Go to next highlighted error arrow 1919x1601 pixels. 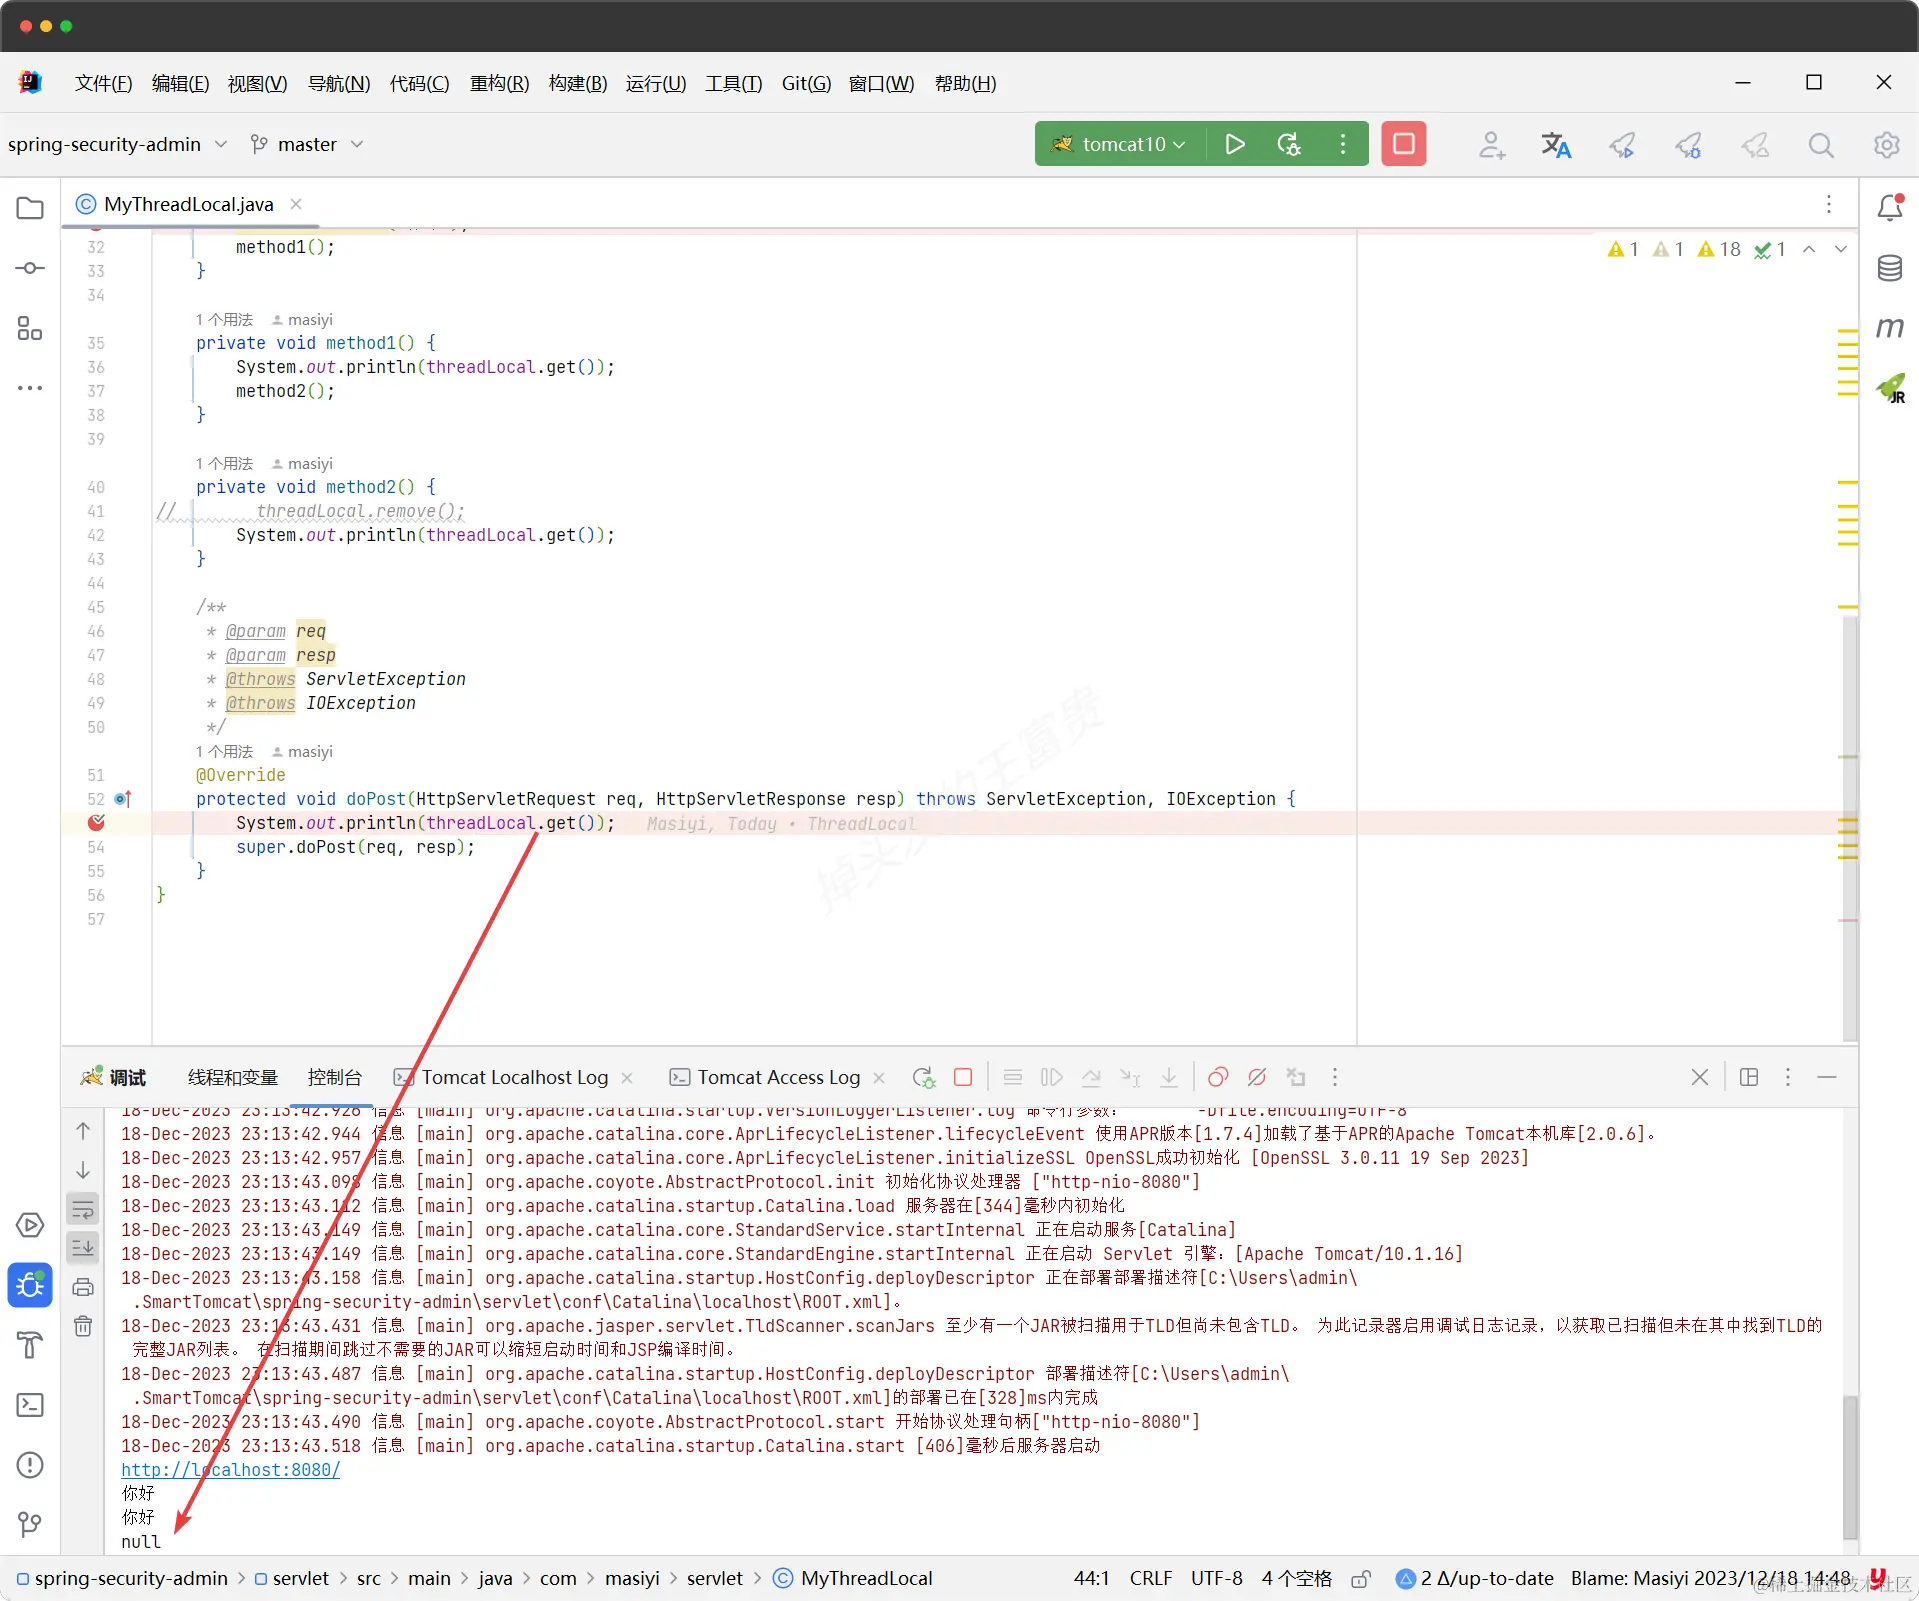pyautogui.click(x=1841, y=249)
